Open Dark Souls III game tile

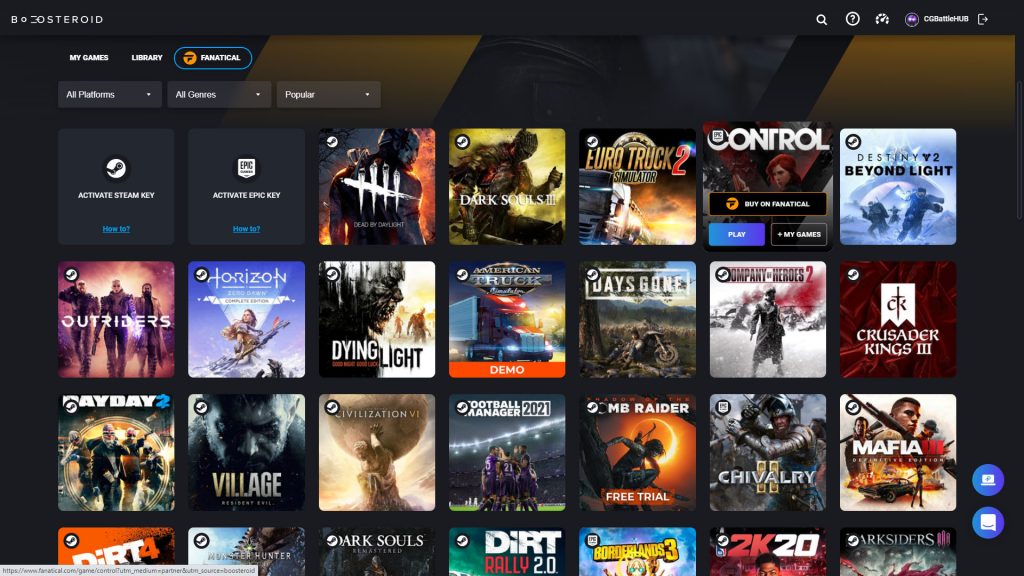coord(507,187)
